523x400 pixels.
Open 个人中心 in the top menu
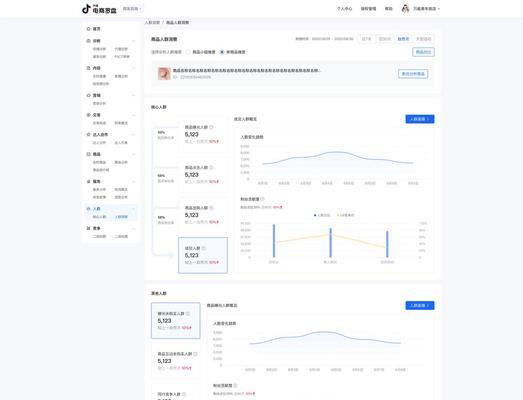(x=344, y=9)
